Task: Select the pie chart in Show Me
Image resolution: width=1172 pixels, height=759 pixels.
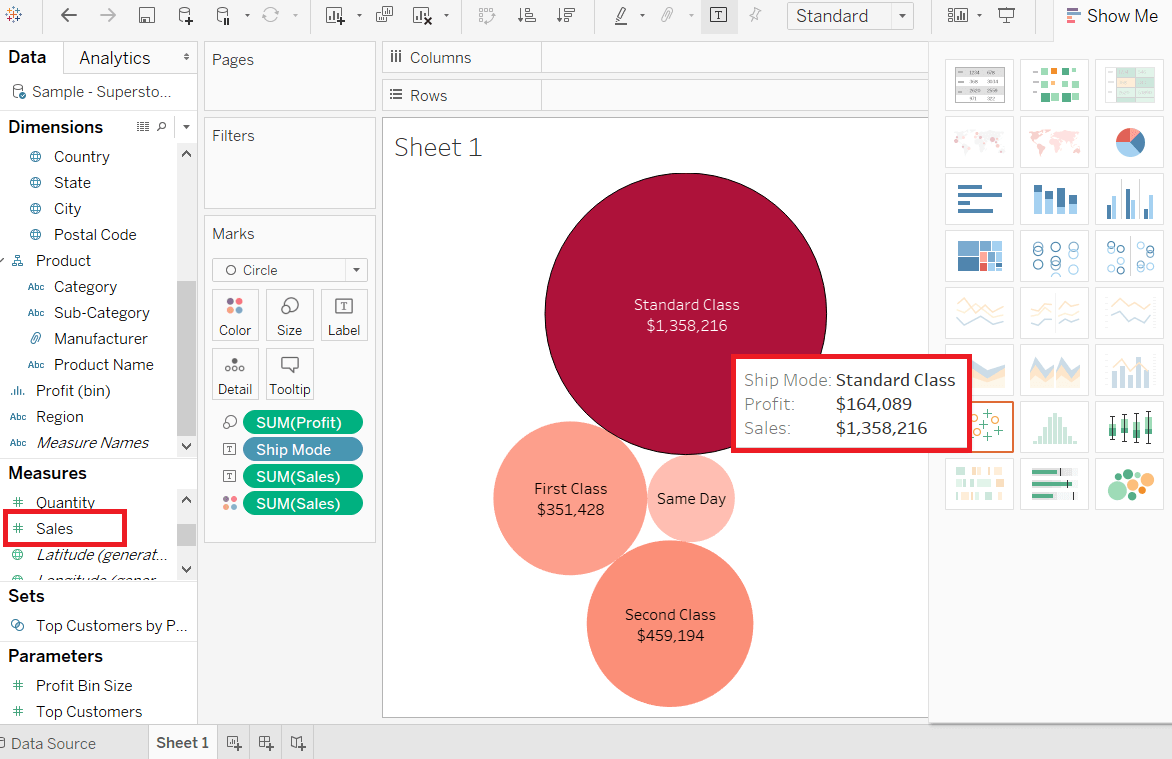Action: (1129, 142)
